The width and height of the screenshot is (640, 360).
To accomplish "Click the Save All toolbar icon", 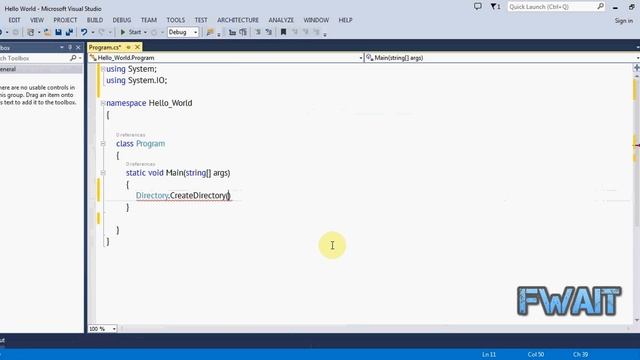I will click(69, 32).
